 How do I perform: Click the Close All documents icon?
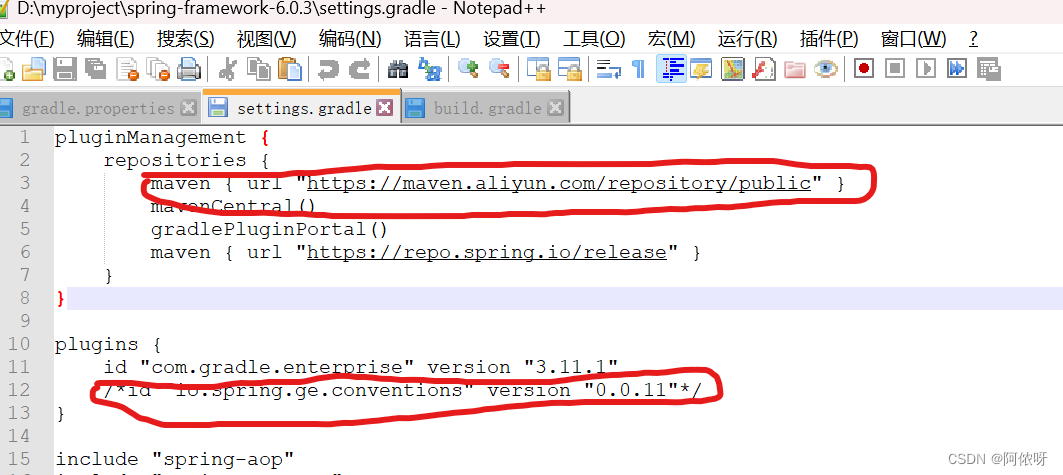pyautogui.click(x=158, y=68)
